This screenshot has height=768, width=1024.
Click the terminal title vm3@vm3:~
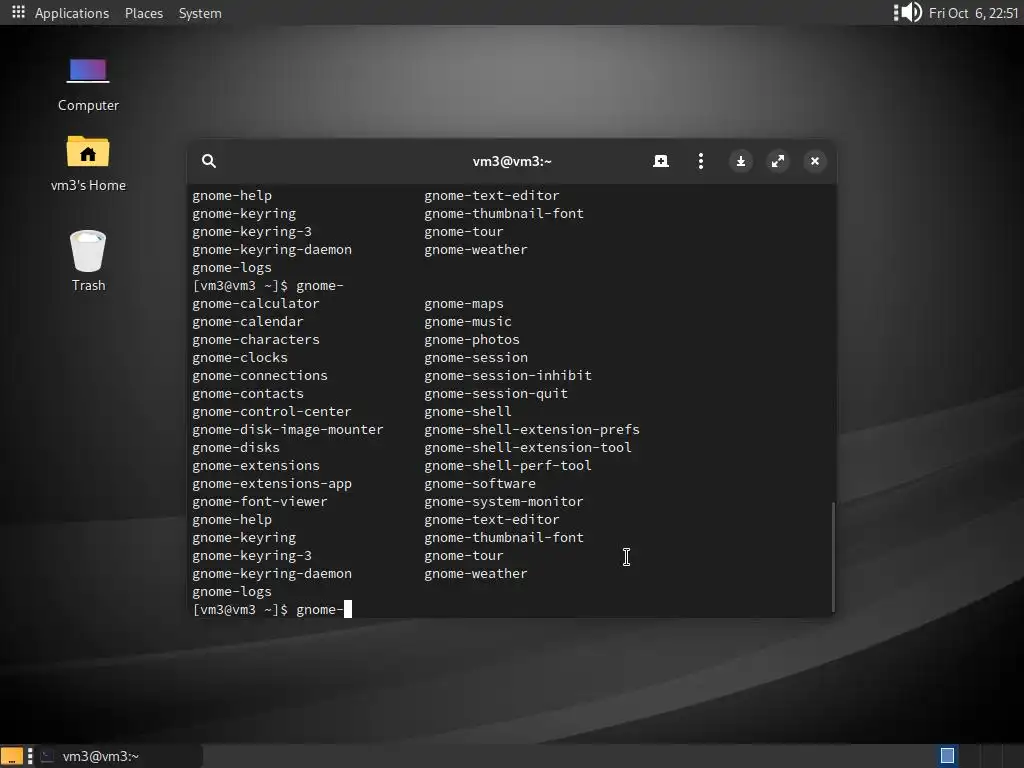[512, 161]
